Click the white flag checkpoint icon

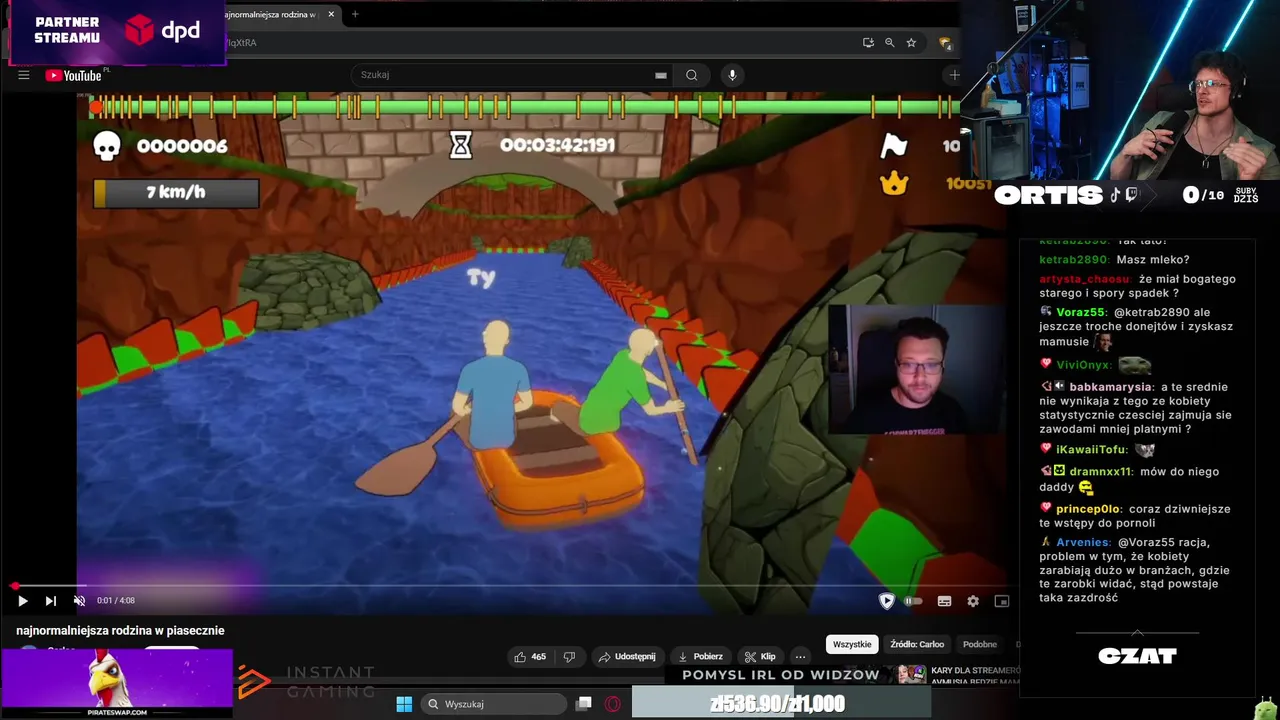pos(893,147)
